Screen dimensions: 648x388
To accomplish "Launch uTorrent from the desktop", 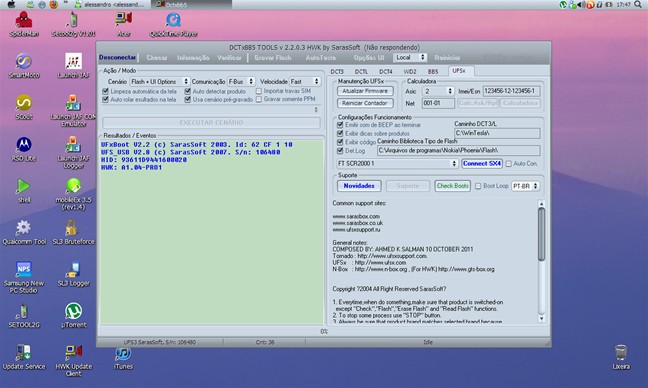I will (73, 316).
